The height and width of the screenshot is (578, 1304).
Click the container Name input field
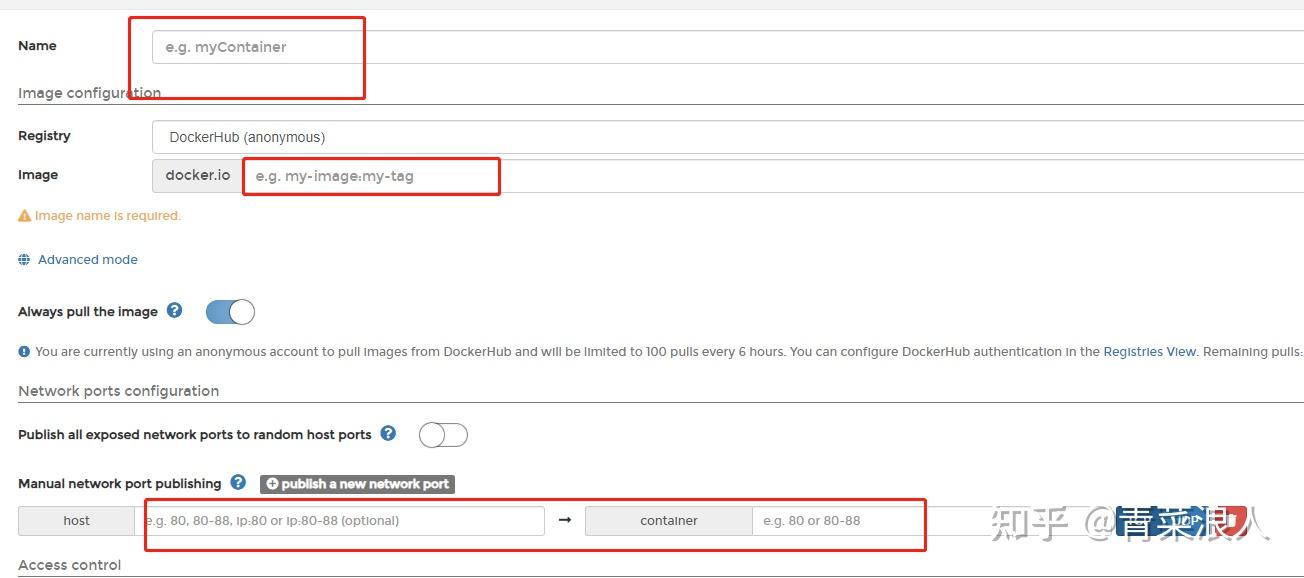click(x=255, y=46)
